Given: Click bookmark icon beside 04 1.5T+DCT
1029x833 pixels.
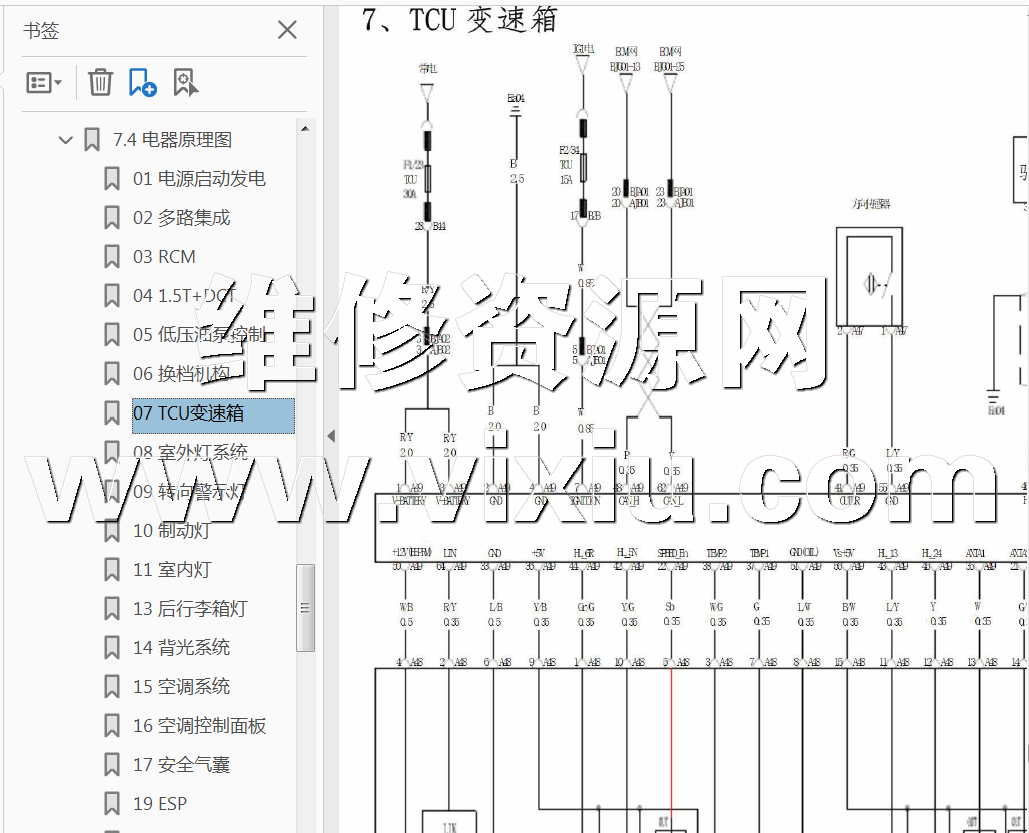Looking at the screenshot, I should pyautogui.click(x=112, y=296).
